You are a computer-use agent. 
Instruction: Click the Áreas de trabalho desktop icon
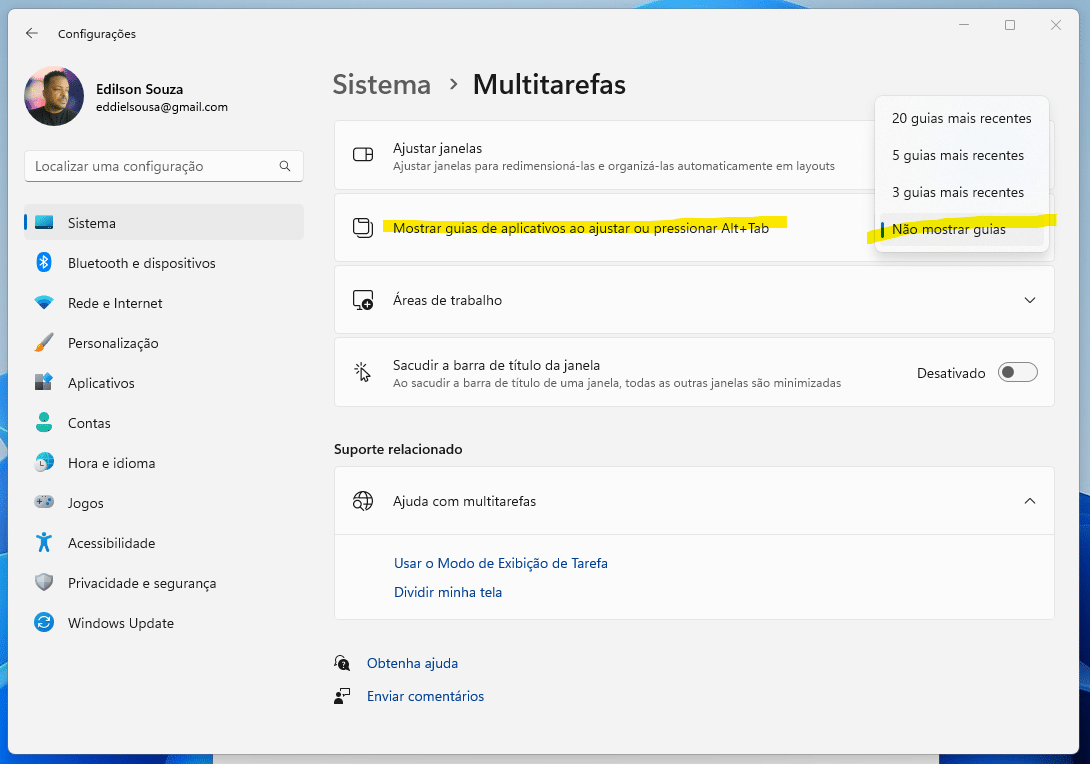click(363, 300)
